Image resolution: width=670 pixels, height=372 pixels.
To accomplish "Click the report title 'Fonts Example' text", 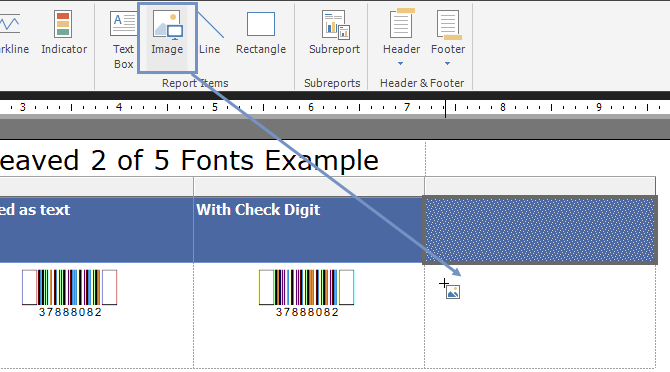I will 279,161.
